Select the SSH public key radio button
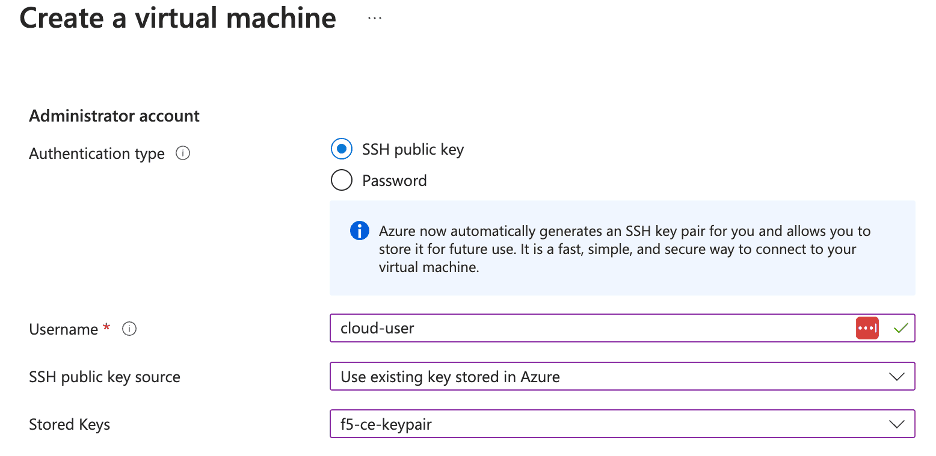The height and width of the screenshot is (456, 936). click(341, 149)
